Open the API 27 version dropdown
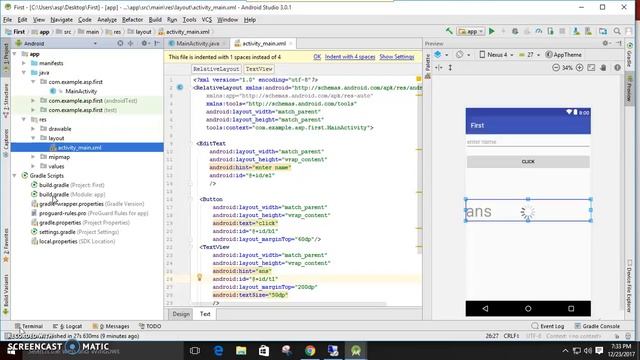The width and height of the screenshot is (640, 360). pos(529,54)
